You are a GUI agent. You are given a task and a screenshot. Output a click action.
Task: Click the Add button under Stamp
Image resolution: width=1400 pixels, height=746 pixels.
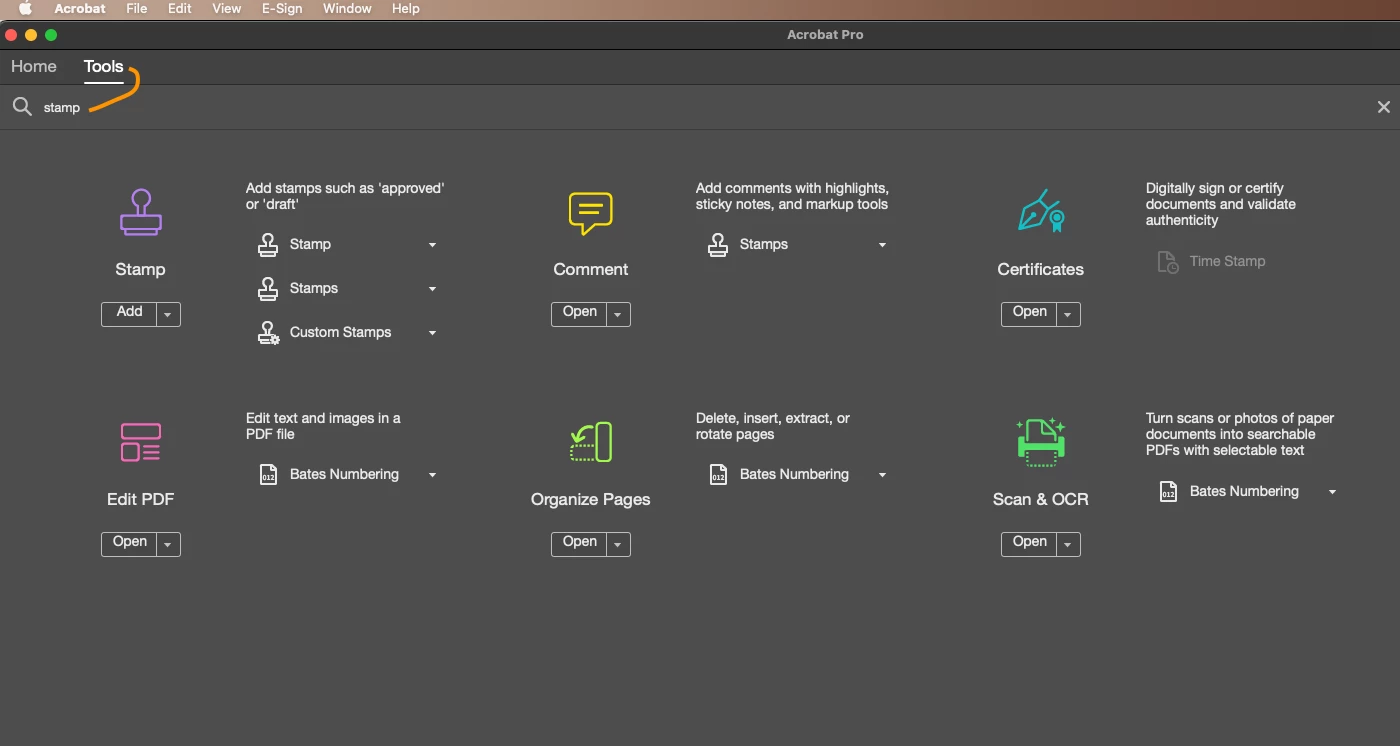pos(130,313)
